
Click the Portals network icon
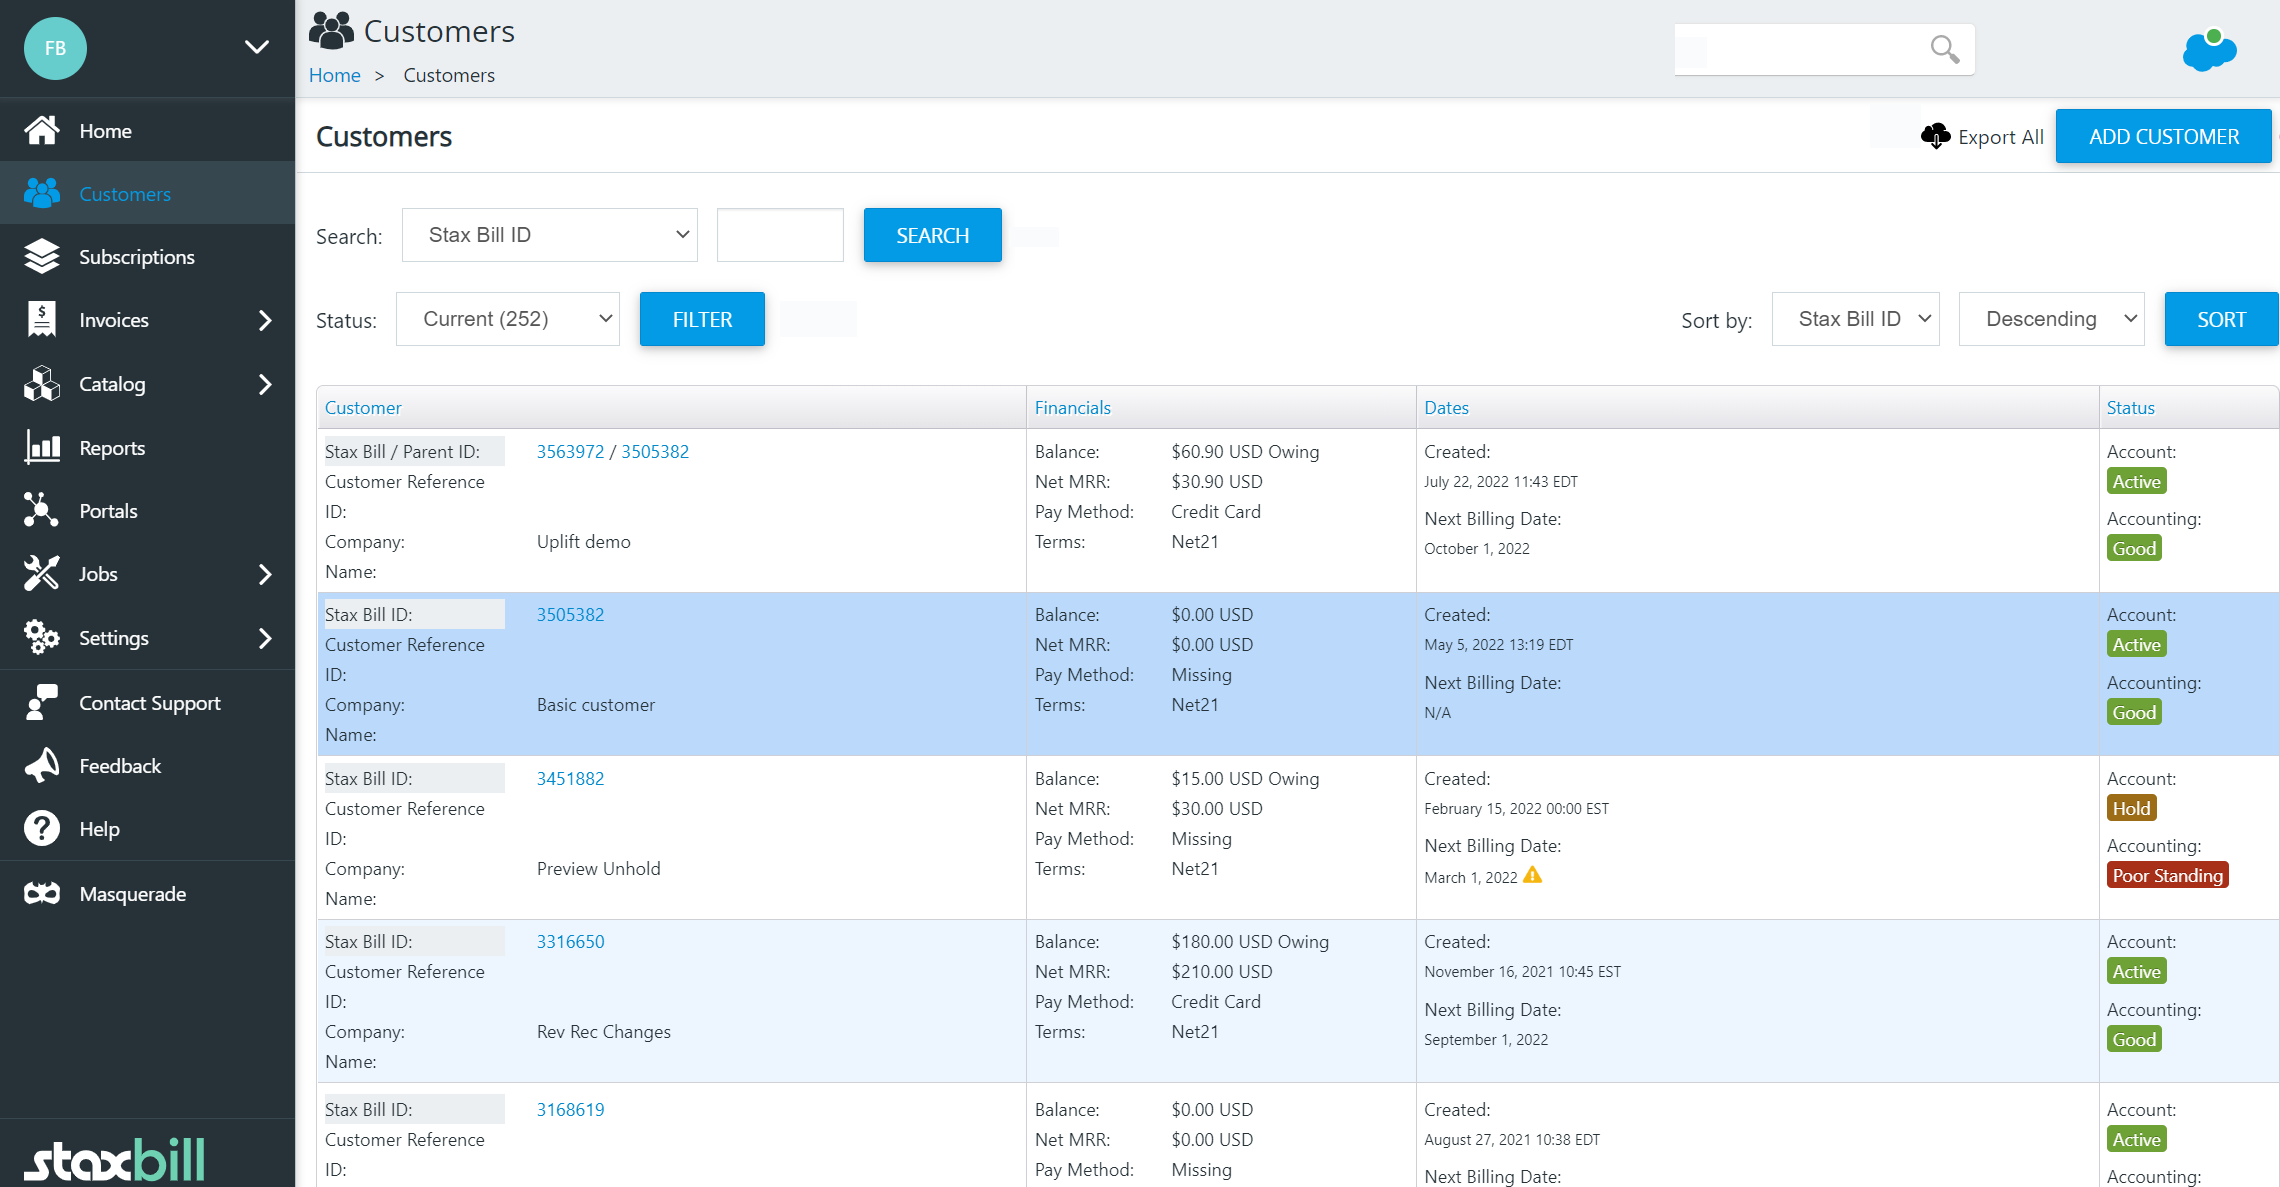(42, 510)
